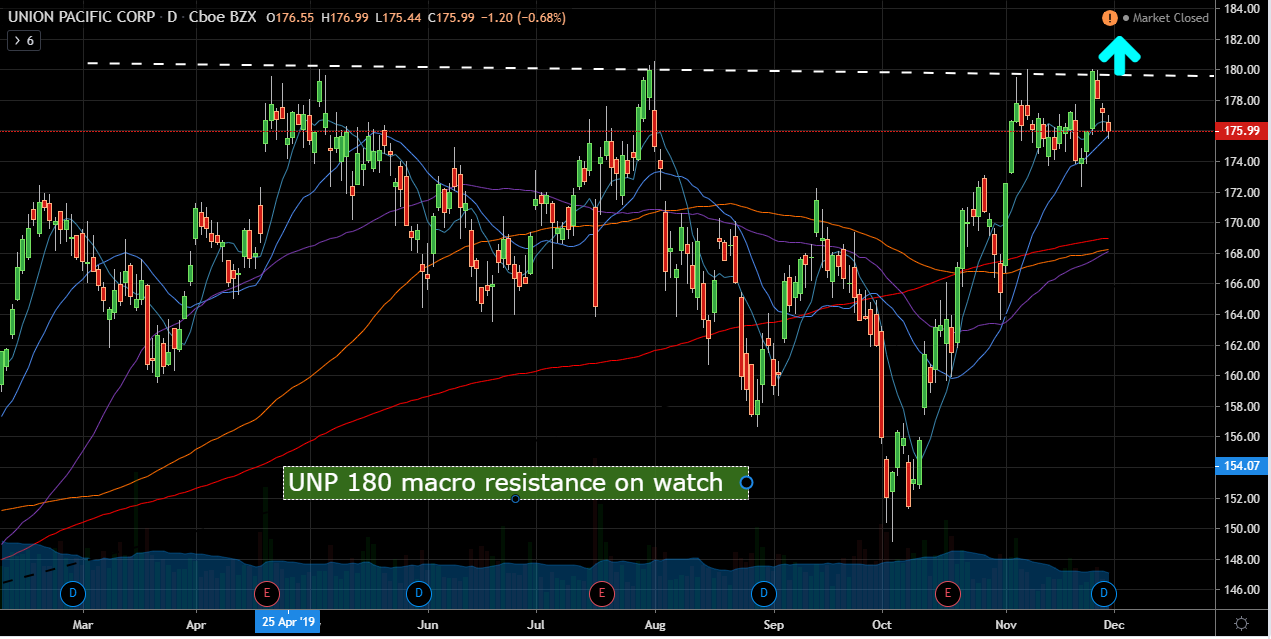This screenshot has width=1271, height=639.
Task: Open the dividend marker just before December
Action: 1104,594
